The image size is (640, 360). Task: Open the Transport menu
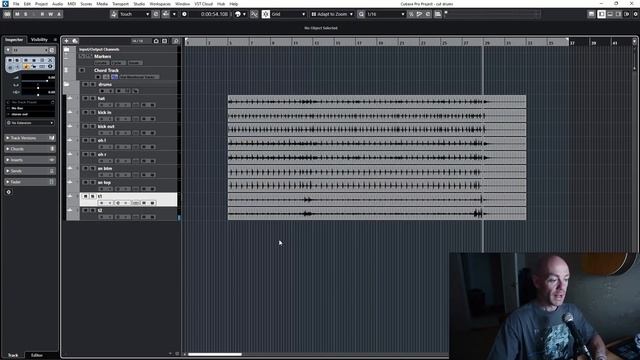pos(120,4)
